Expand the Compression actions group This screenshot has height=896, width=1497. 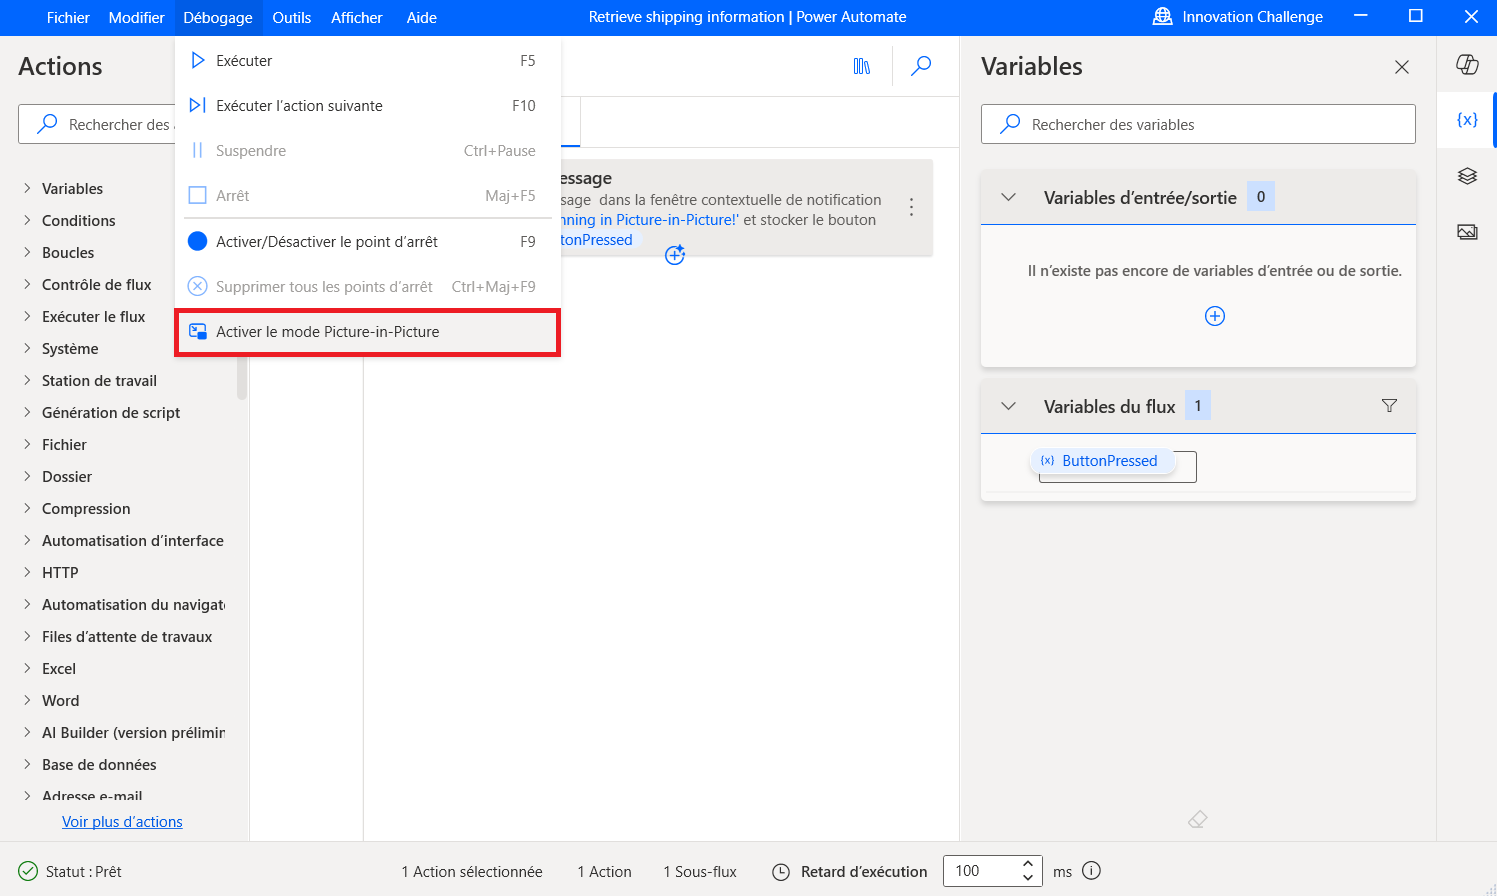28,508
